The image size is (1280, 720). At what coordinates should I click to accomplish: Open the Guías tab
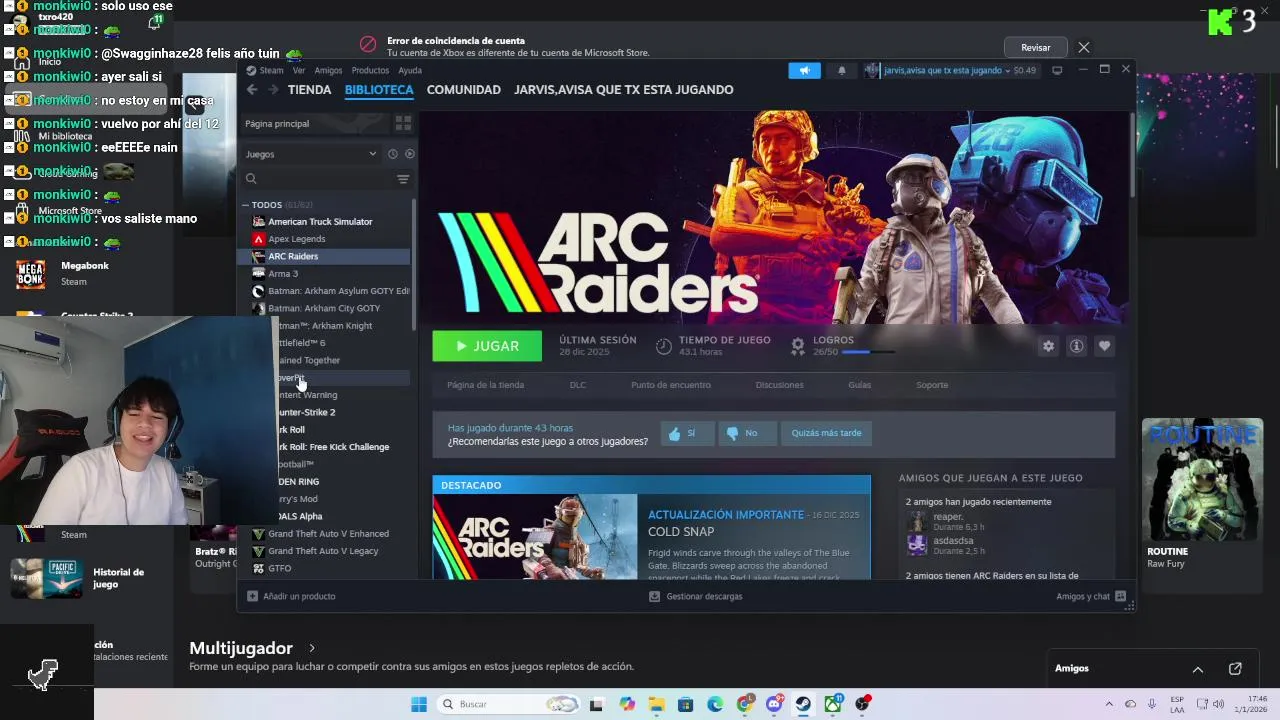[859, 385]
